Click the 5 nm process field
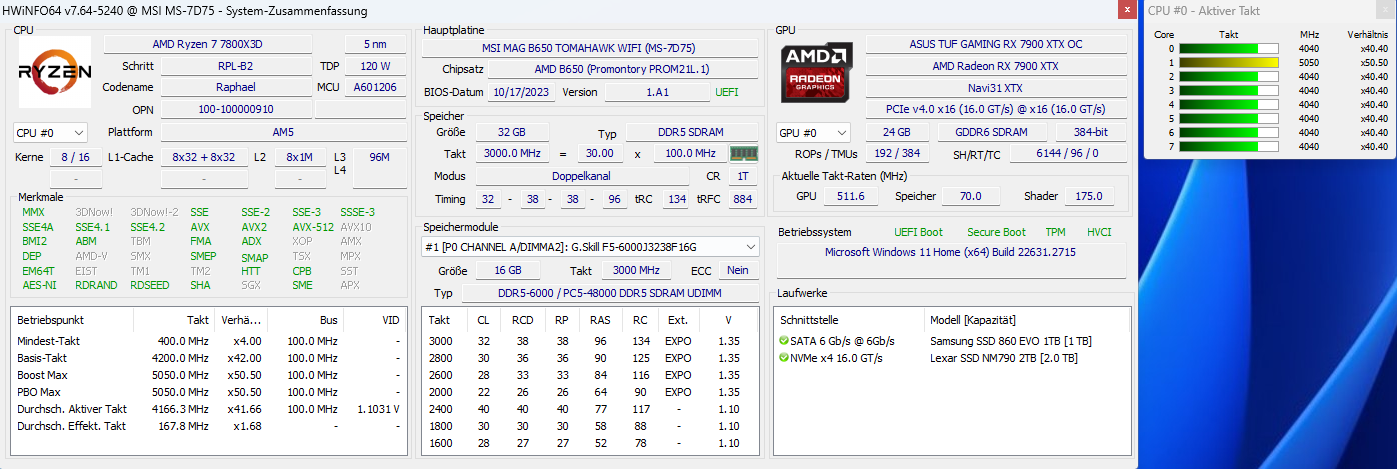Screen dimensions: 1397x469 375,44
